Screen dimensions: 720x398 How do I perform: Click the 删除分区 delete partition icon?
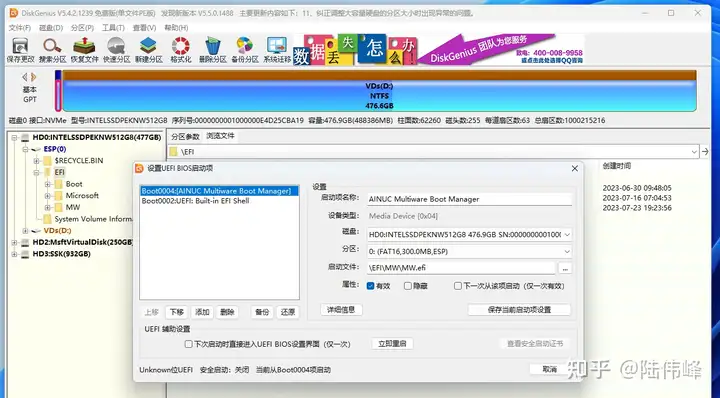point(213,50)
